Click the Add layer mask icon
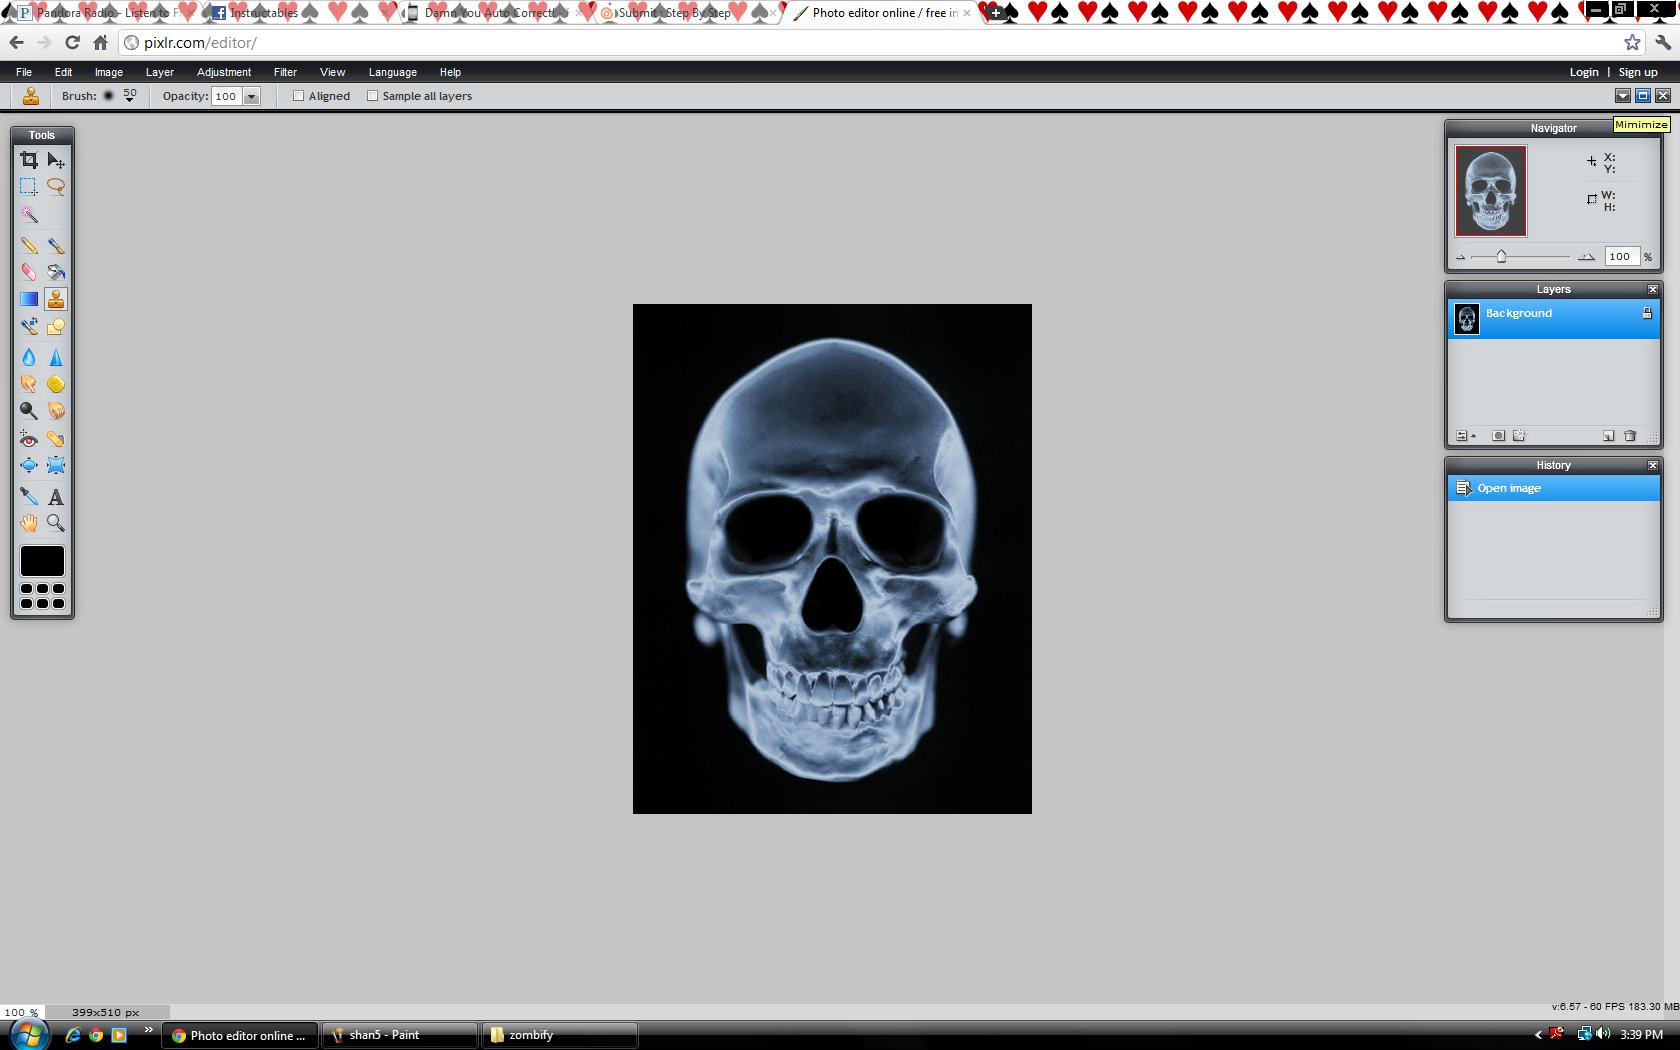The width and height of the screenshot is (1680, 1050). coord(1498,436)
